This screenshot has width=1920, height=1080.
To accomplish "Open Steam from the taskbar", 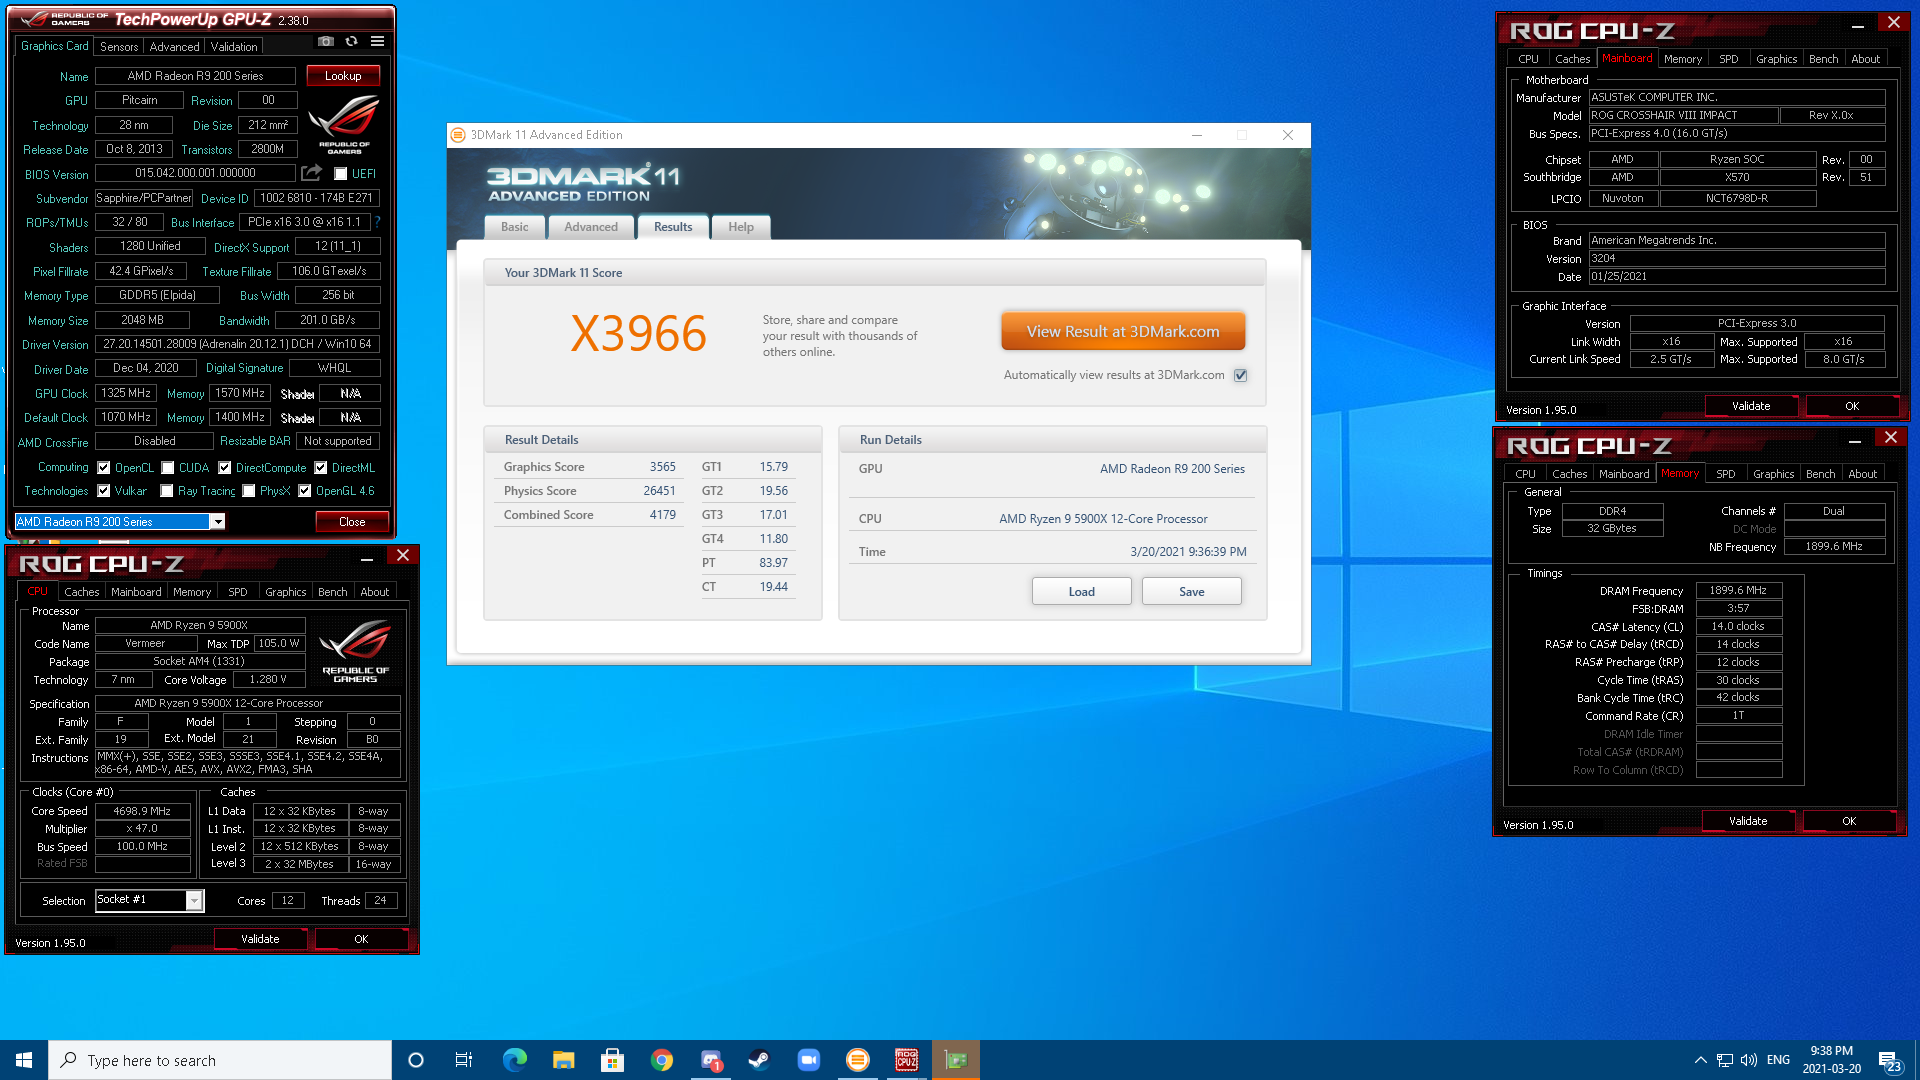I will 759,1060.
